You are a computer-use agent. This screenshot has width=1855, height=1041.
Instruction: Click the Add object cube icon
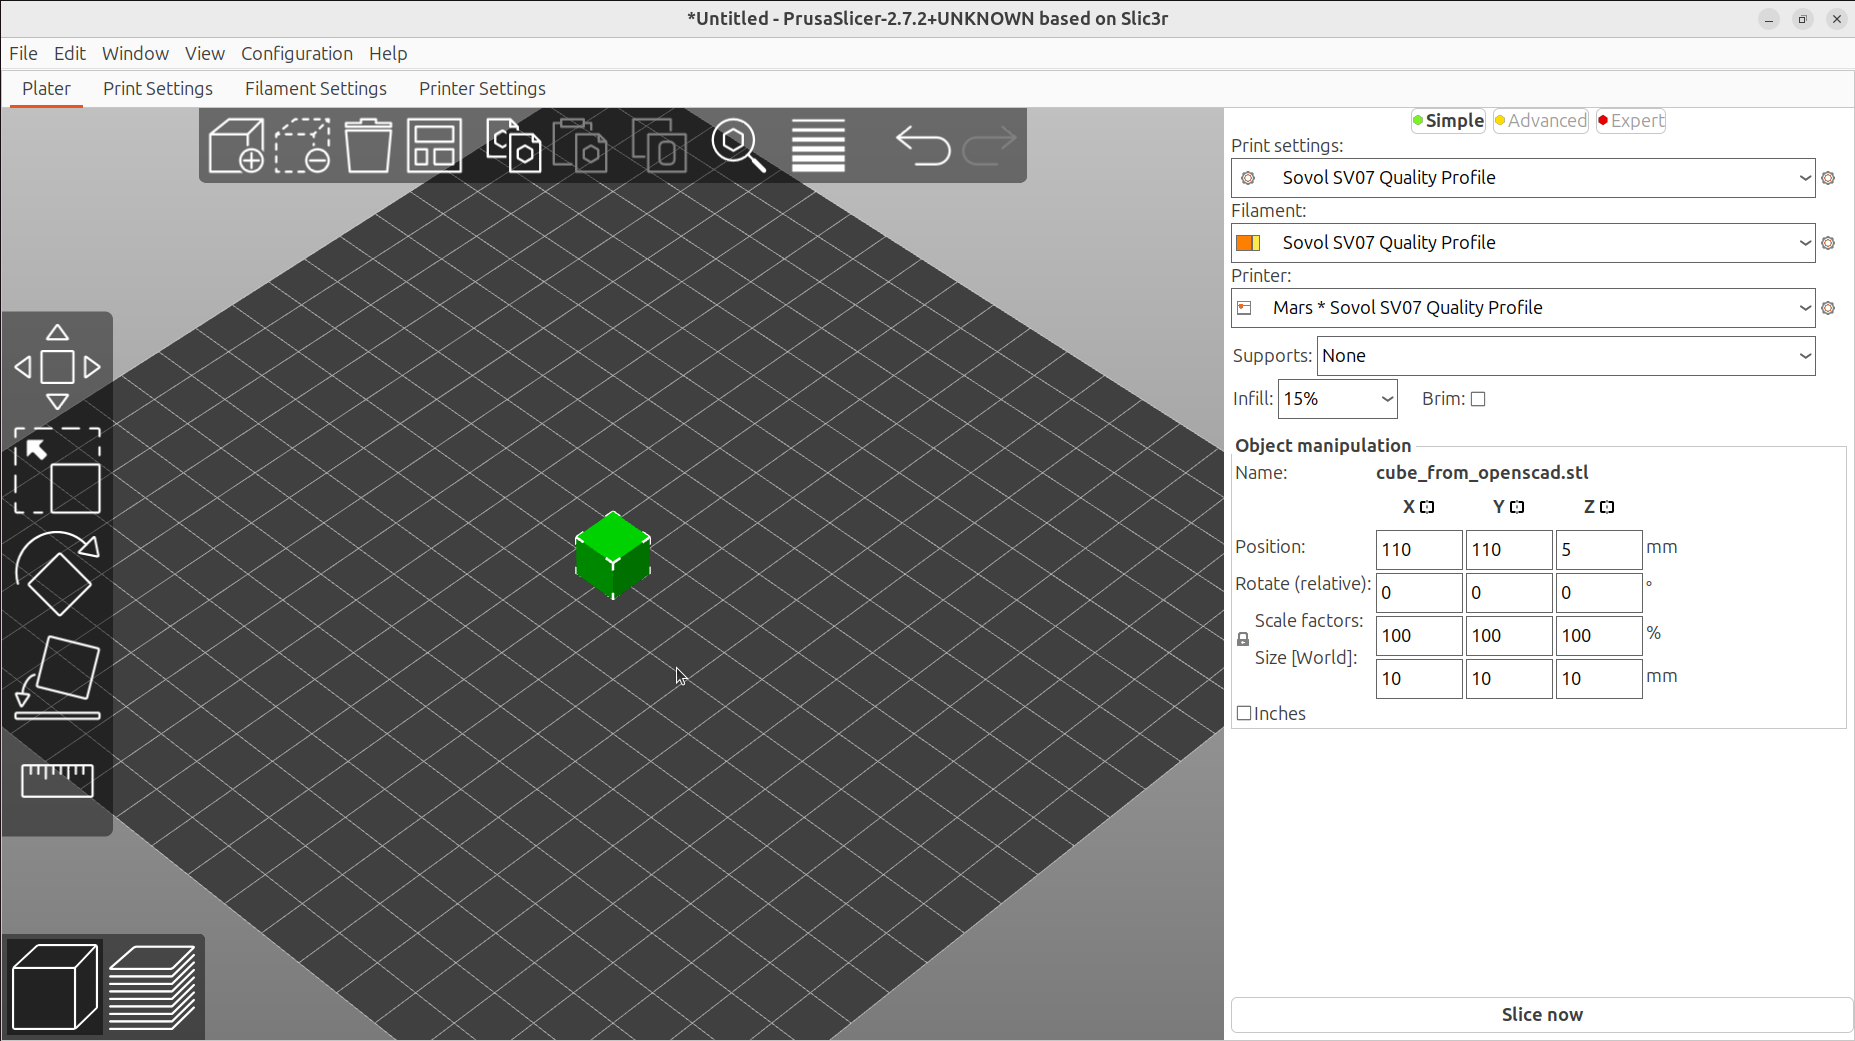pyautogui.click(x=237, y=146)
